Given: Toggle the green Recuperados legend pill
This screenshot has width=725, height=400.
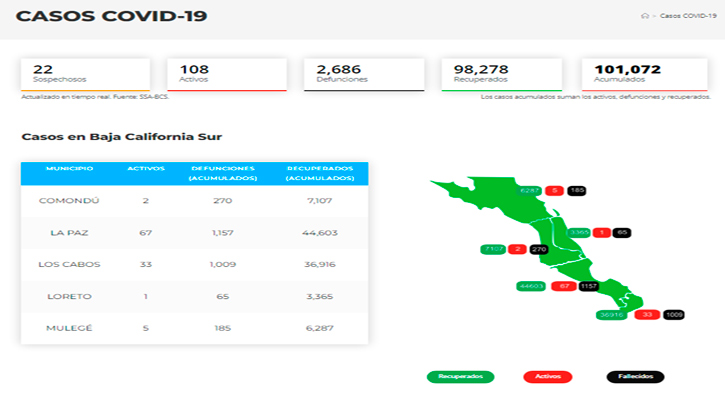Looking at the screenshot, I should pos(461,377).
